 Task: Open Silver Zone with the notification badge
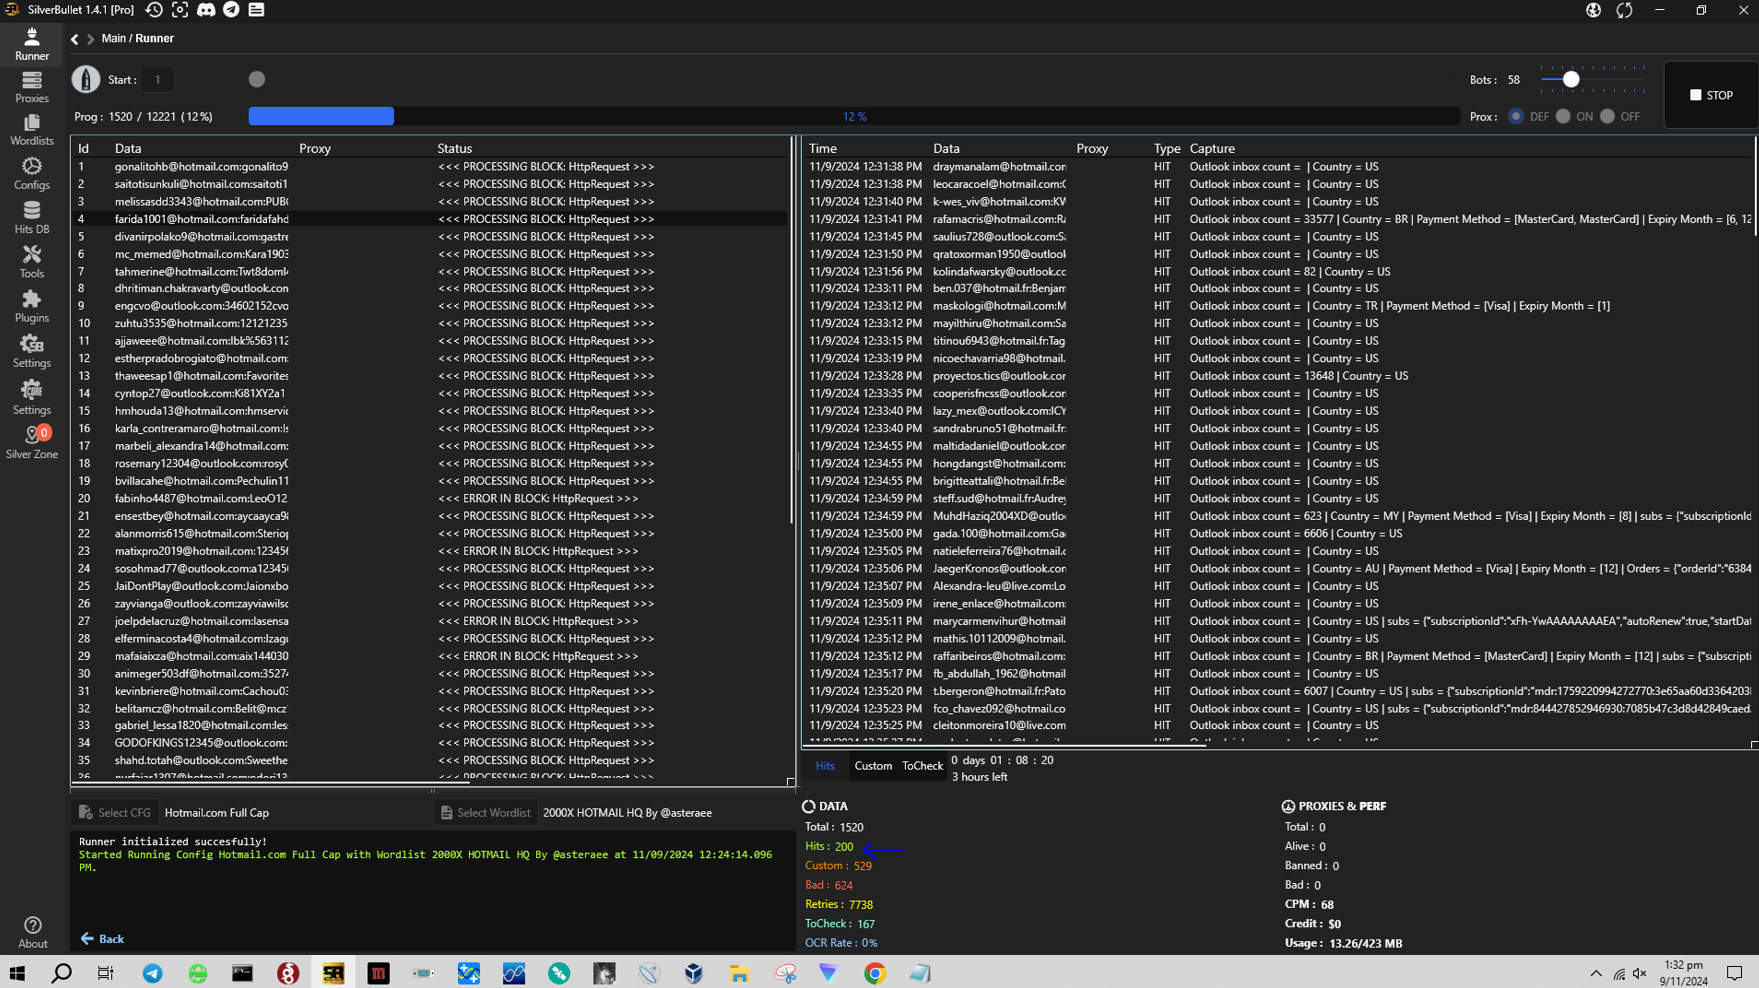point(31,442)
